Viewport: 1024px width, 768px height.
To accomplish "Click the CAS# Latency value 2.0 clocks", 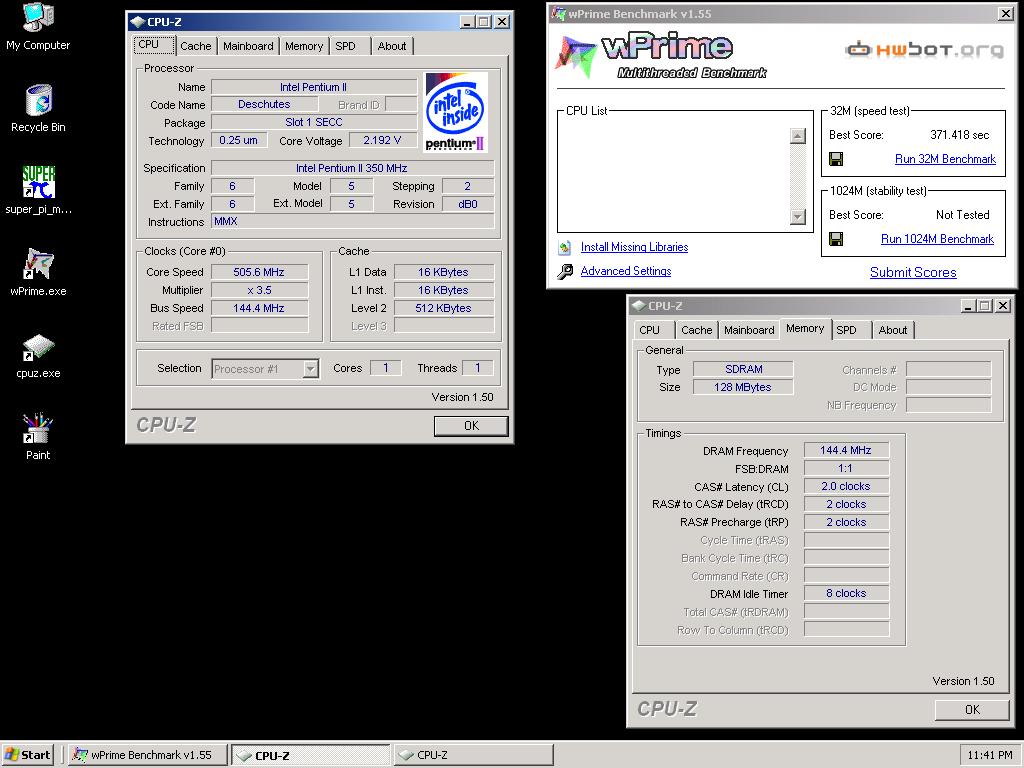I will coord(846,487).
